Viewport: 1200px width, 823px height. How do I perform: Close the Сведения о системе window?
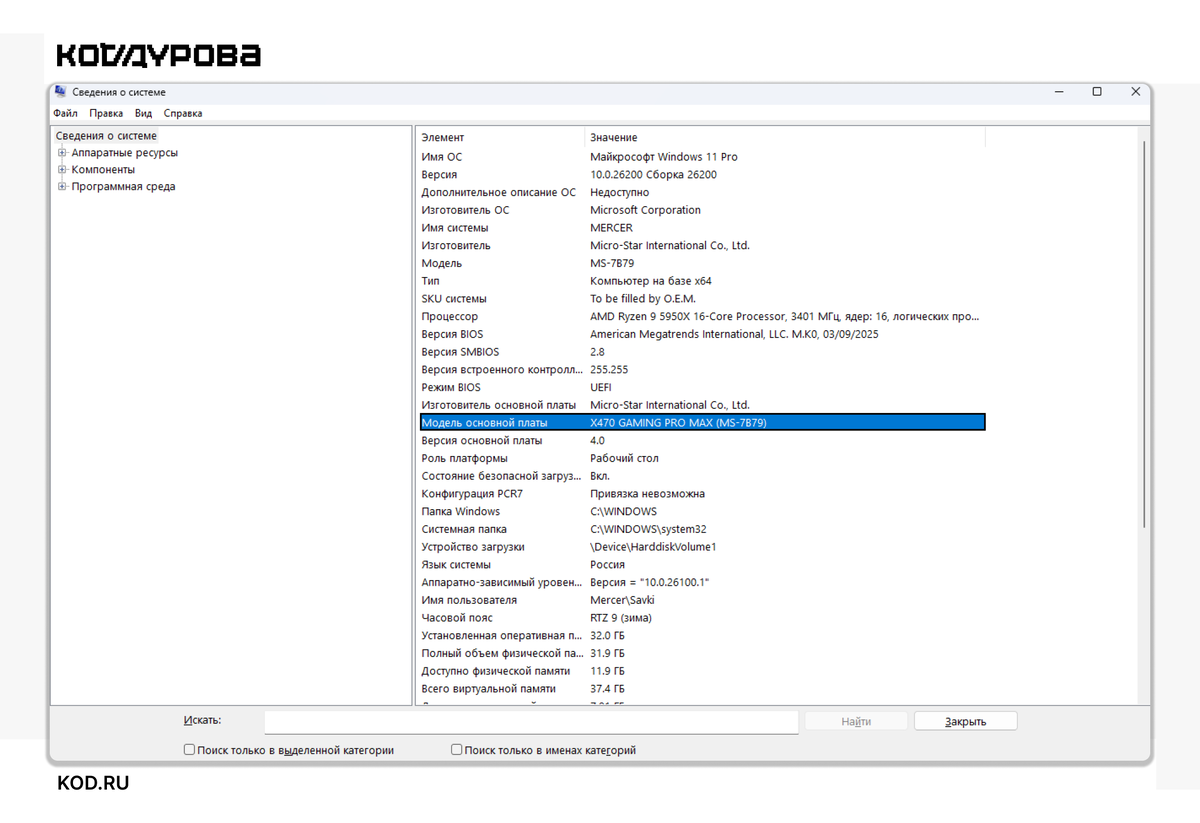pyautogui.click(x=1136, y=91)
